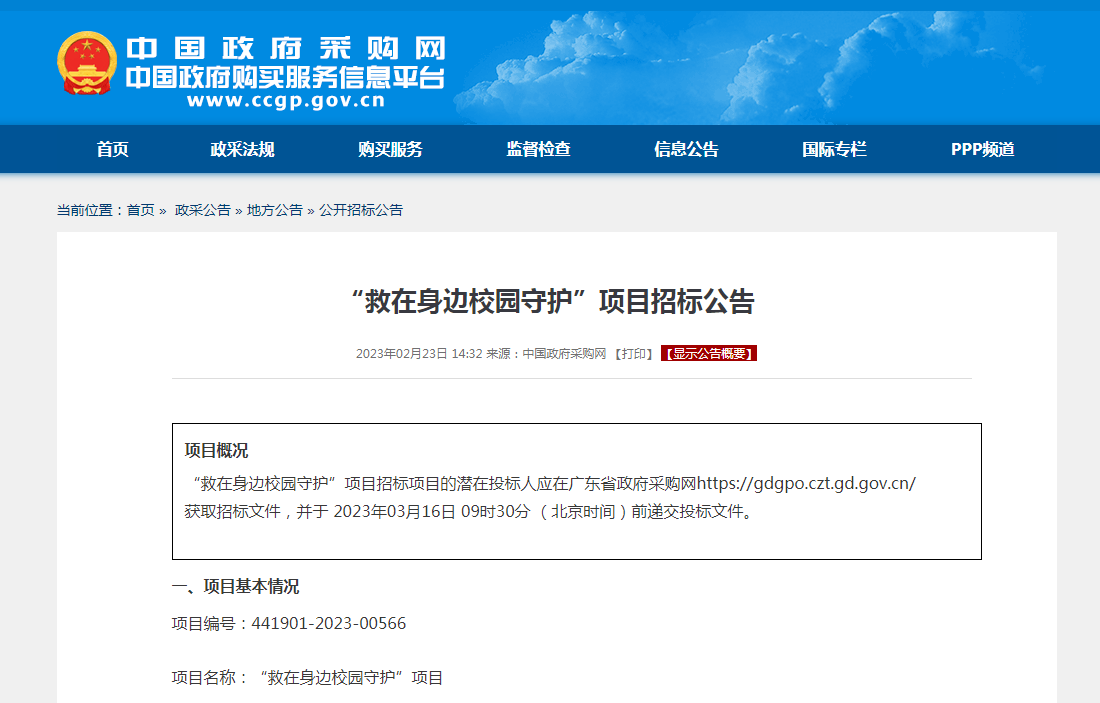
Task: Open the 监督检查 navigation item
Action: 538,149
